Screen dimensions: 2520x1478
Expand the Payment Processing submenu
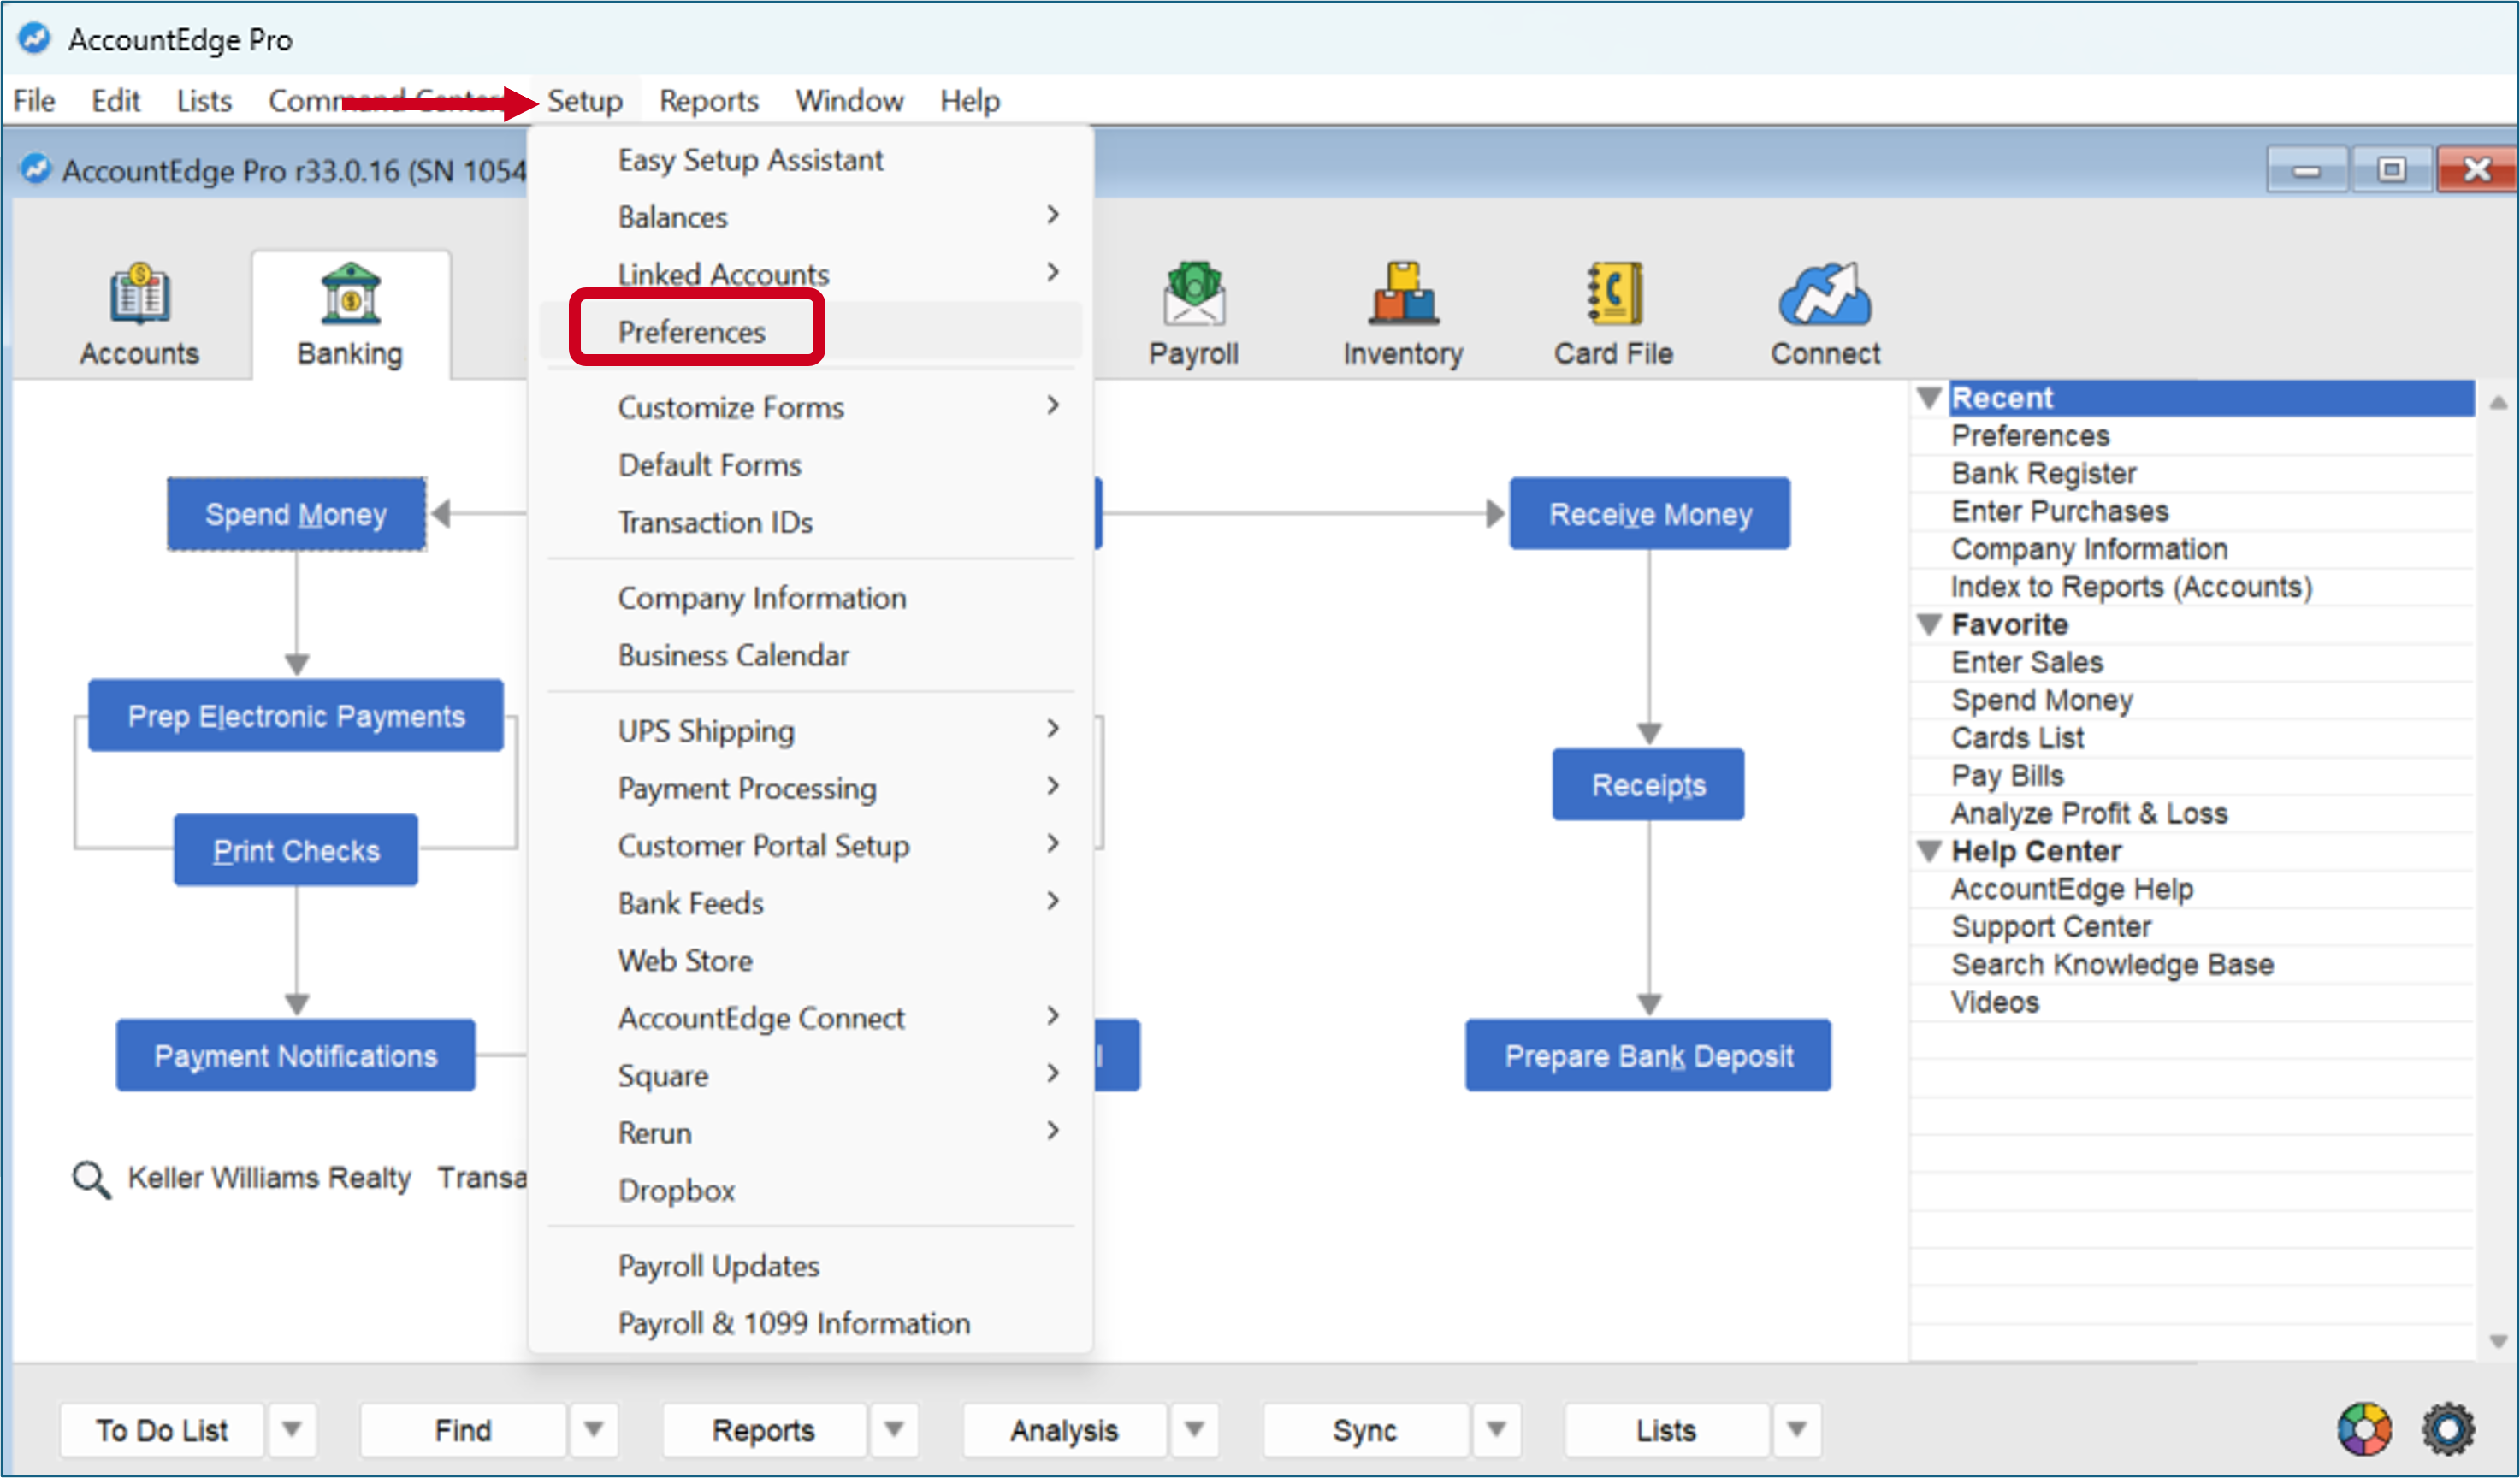[810, 788]
